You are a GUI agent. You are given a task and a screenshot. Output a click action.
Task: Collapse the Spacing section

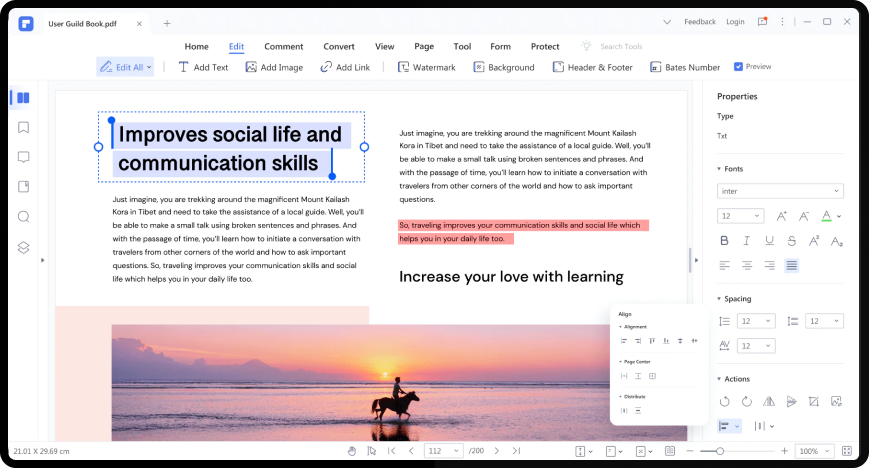(719, 299)
